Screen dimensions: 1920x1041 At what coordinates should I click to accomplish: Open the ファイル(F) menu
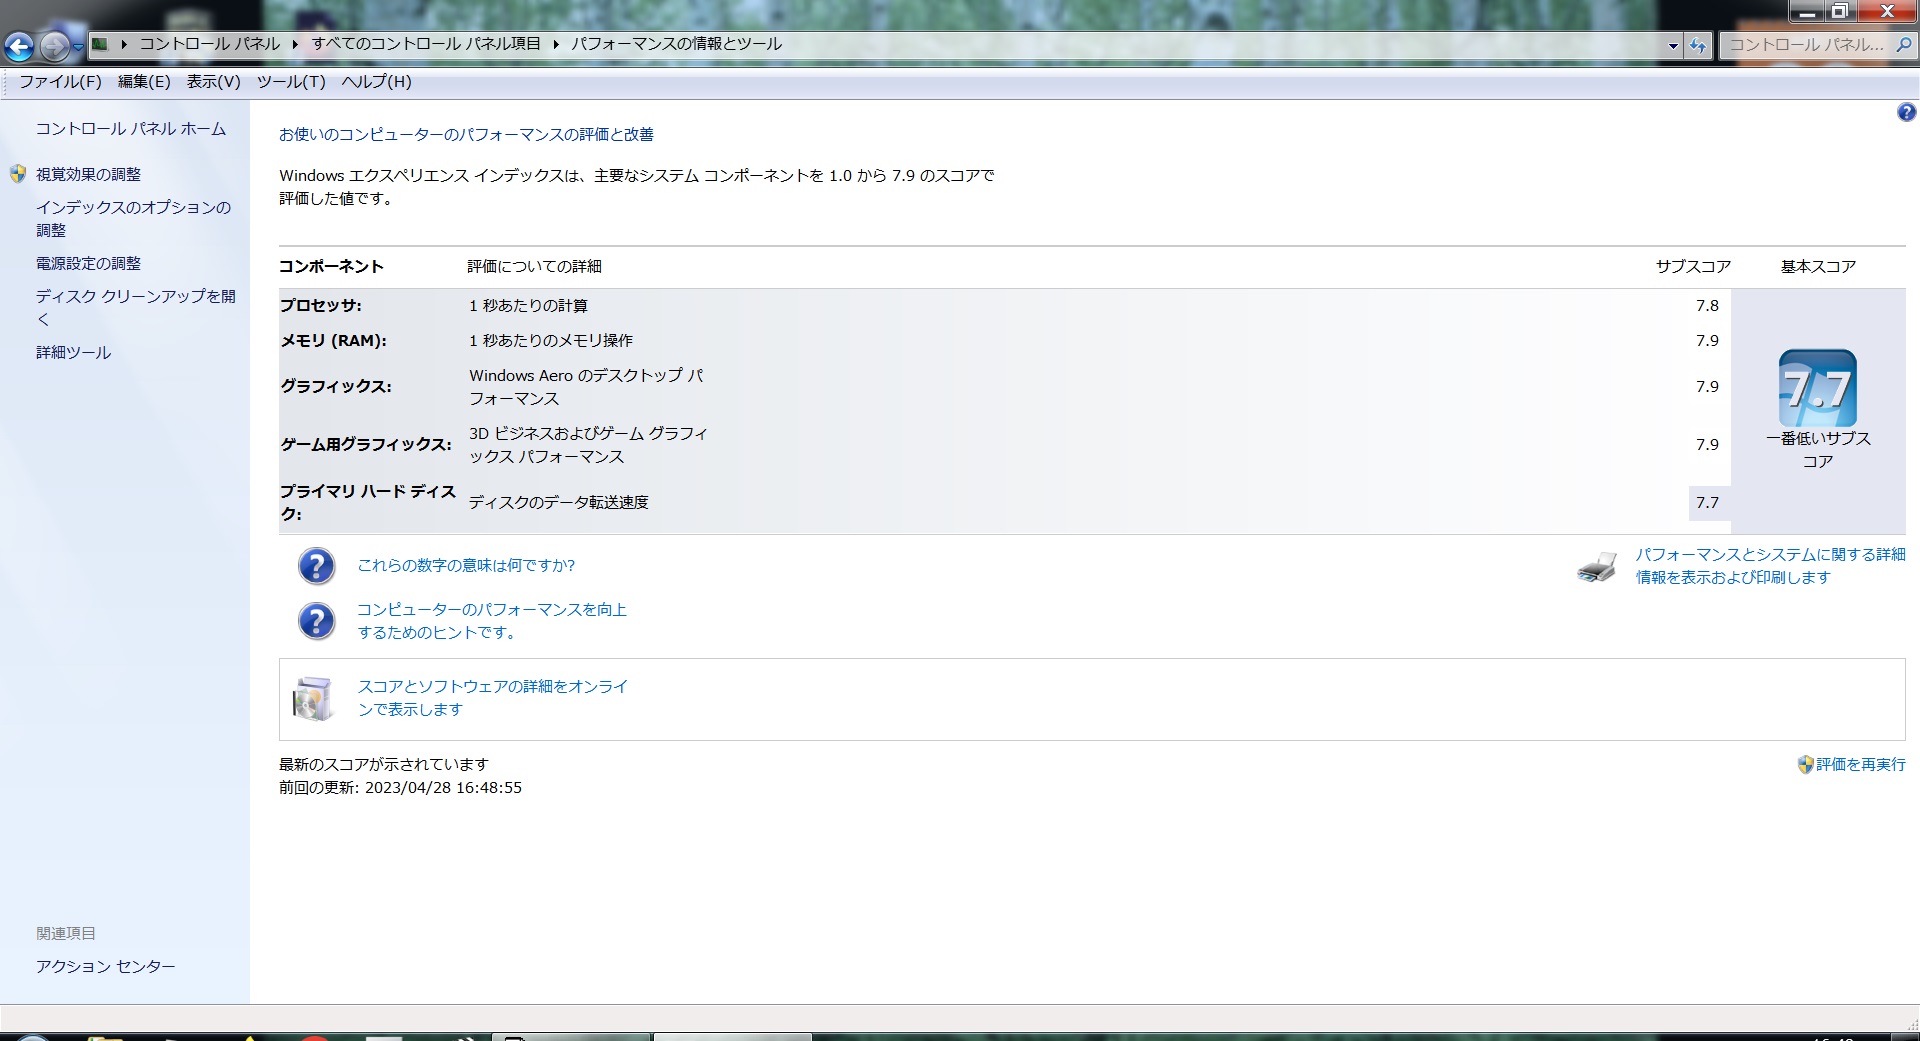coord(61,82)
